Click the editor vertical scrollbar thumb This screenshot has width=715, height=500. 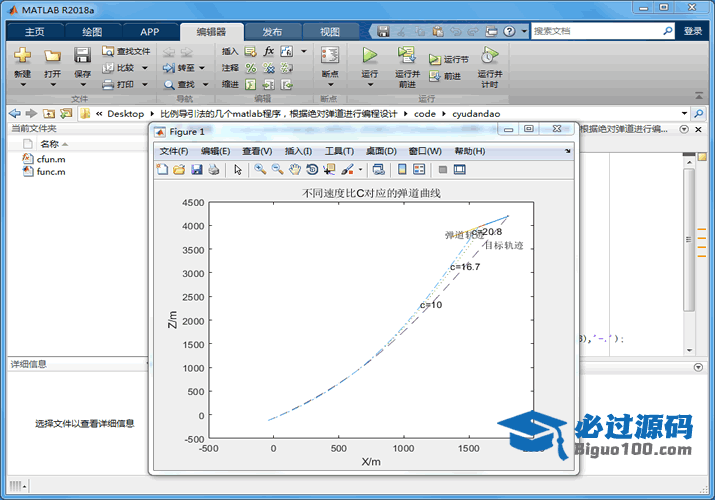(x=689, y=240)
